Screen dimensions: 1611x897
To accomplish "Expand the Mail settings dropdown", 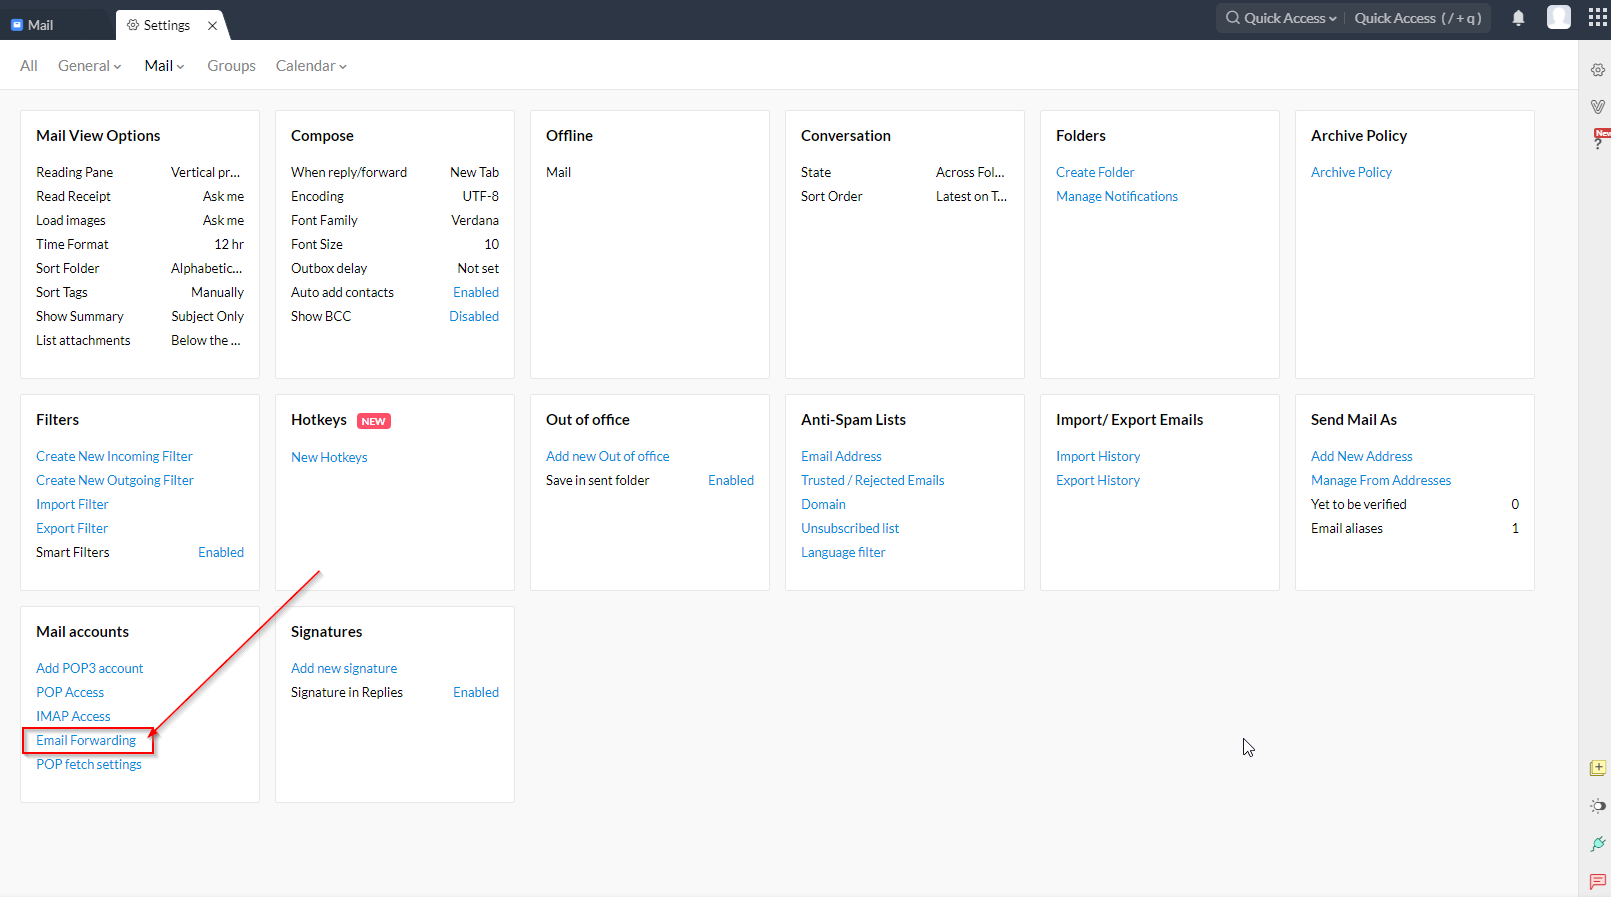I will [164, 66].
